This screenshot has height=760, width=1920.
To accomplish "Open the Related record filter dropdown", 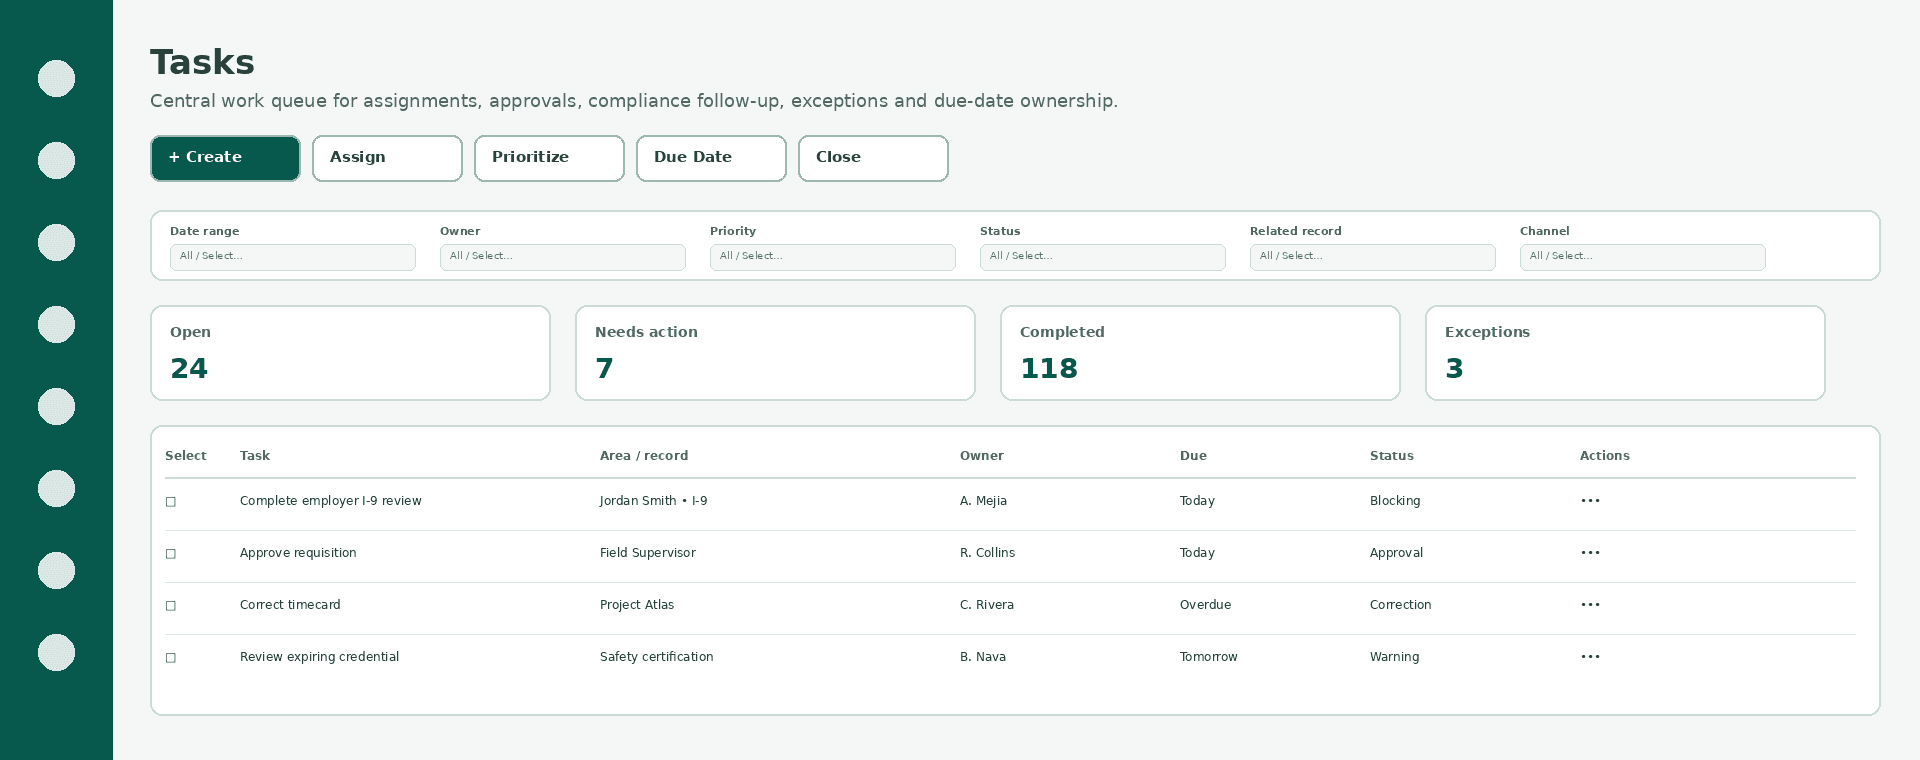I will [1373, 257].
